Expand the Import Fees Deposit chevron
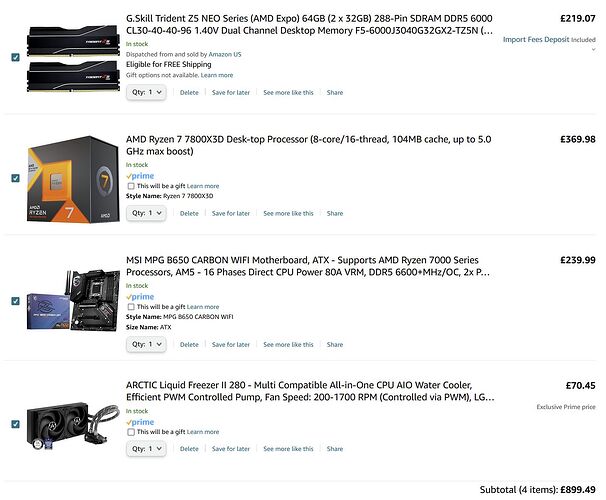 tap(593, 49)
